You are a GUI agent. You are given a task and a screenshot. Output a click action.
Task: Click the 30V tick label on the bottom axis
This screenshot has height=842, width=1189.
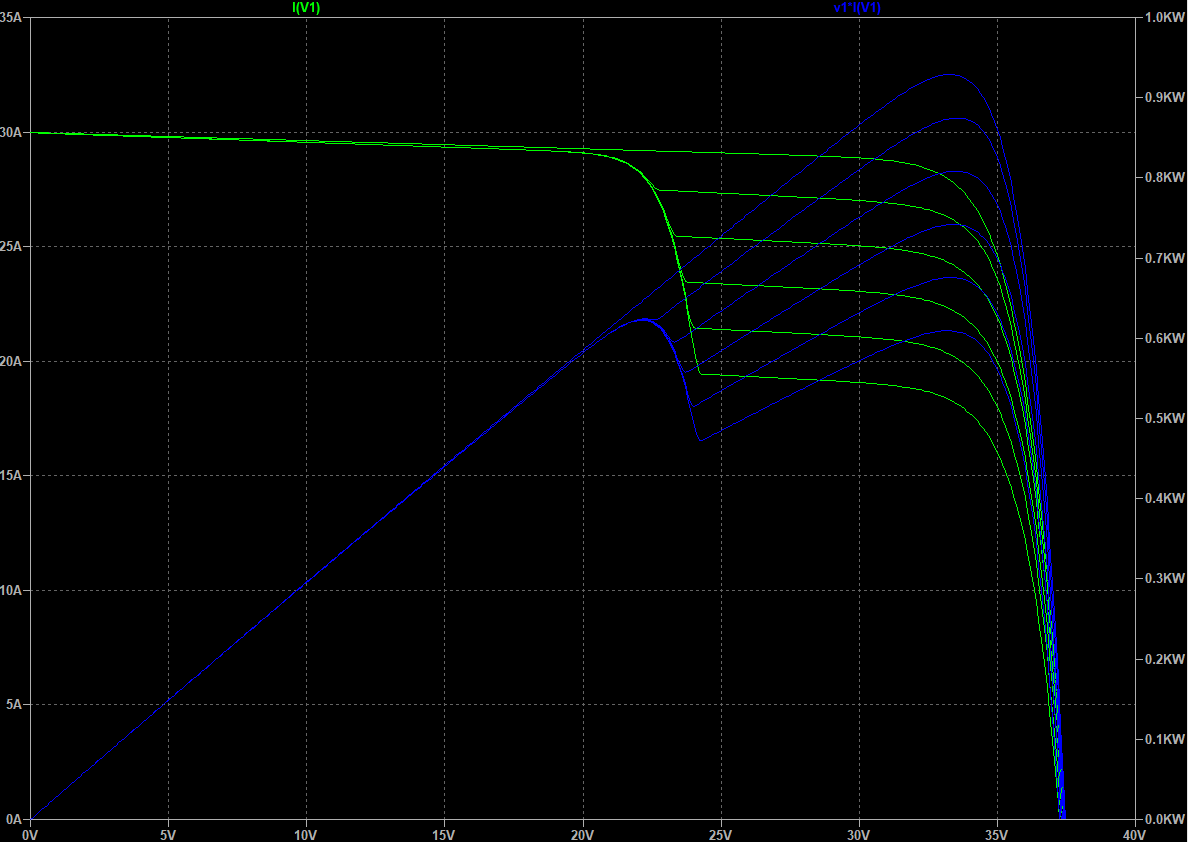click(858, 834)
